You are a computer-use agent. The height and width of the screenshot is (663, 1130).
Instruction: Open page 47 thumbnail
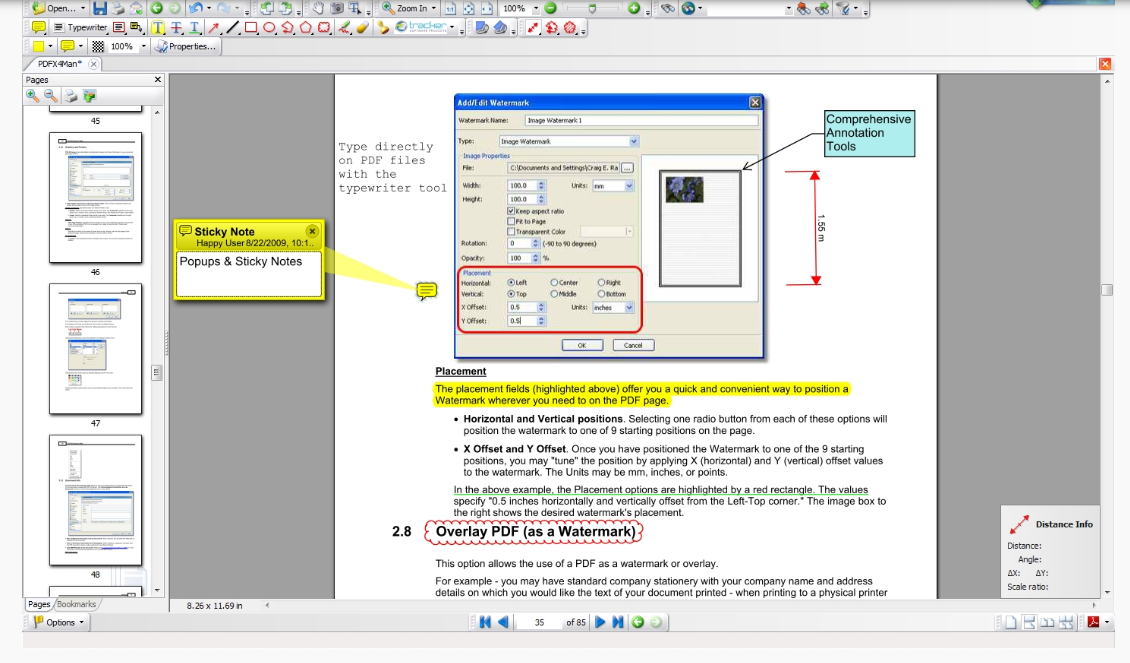coord(95,349)
